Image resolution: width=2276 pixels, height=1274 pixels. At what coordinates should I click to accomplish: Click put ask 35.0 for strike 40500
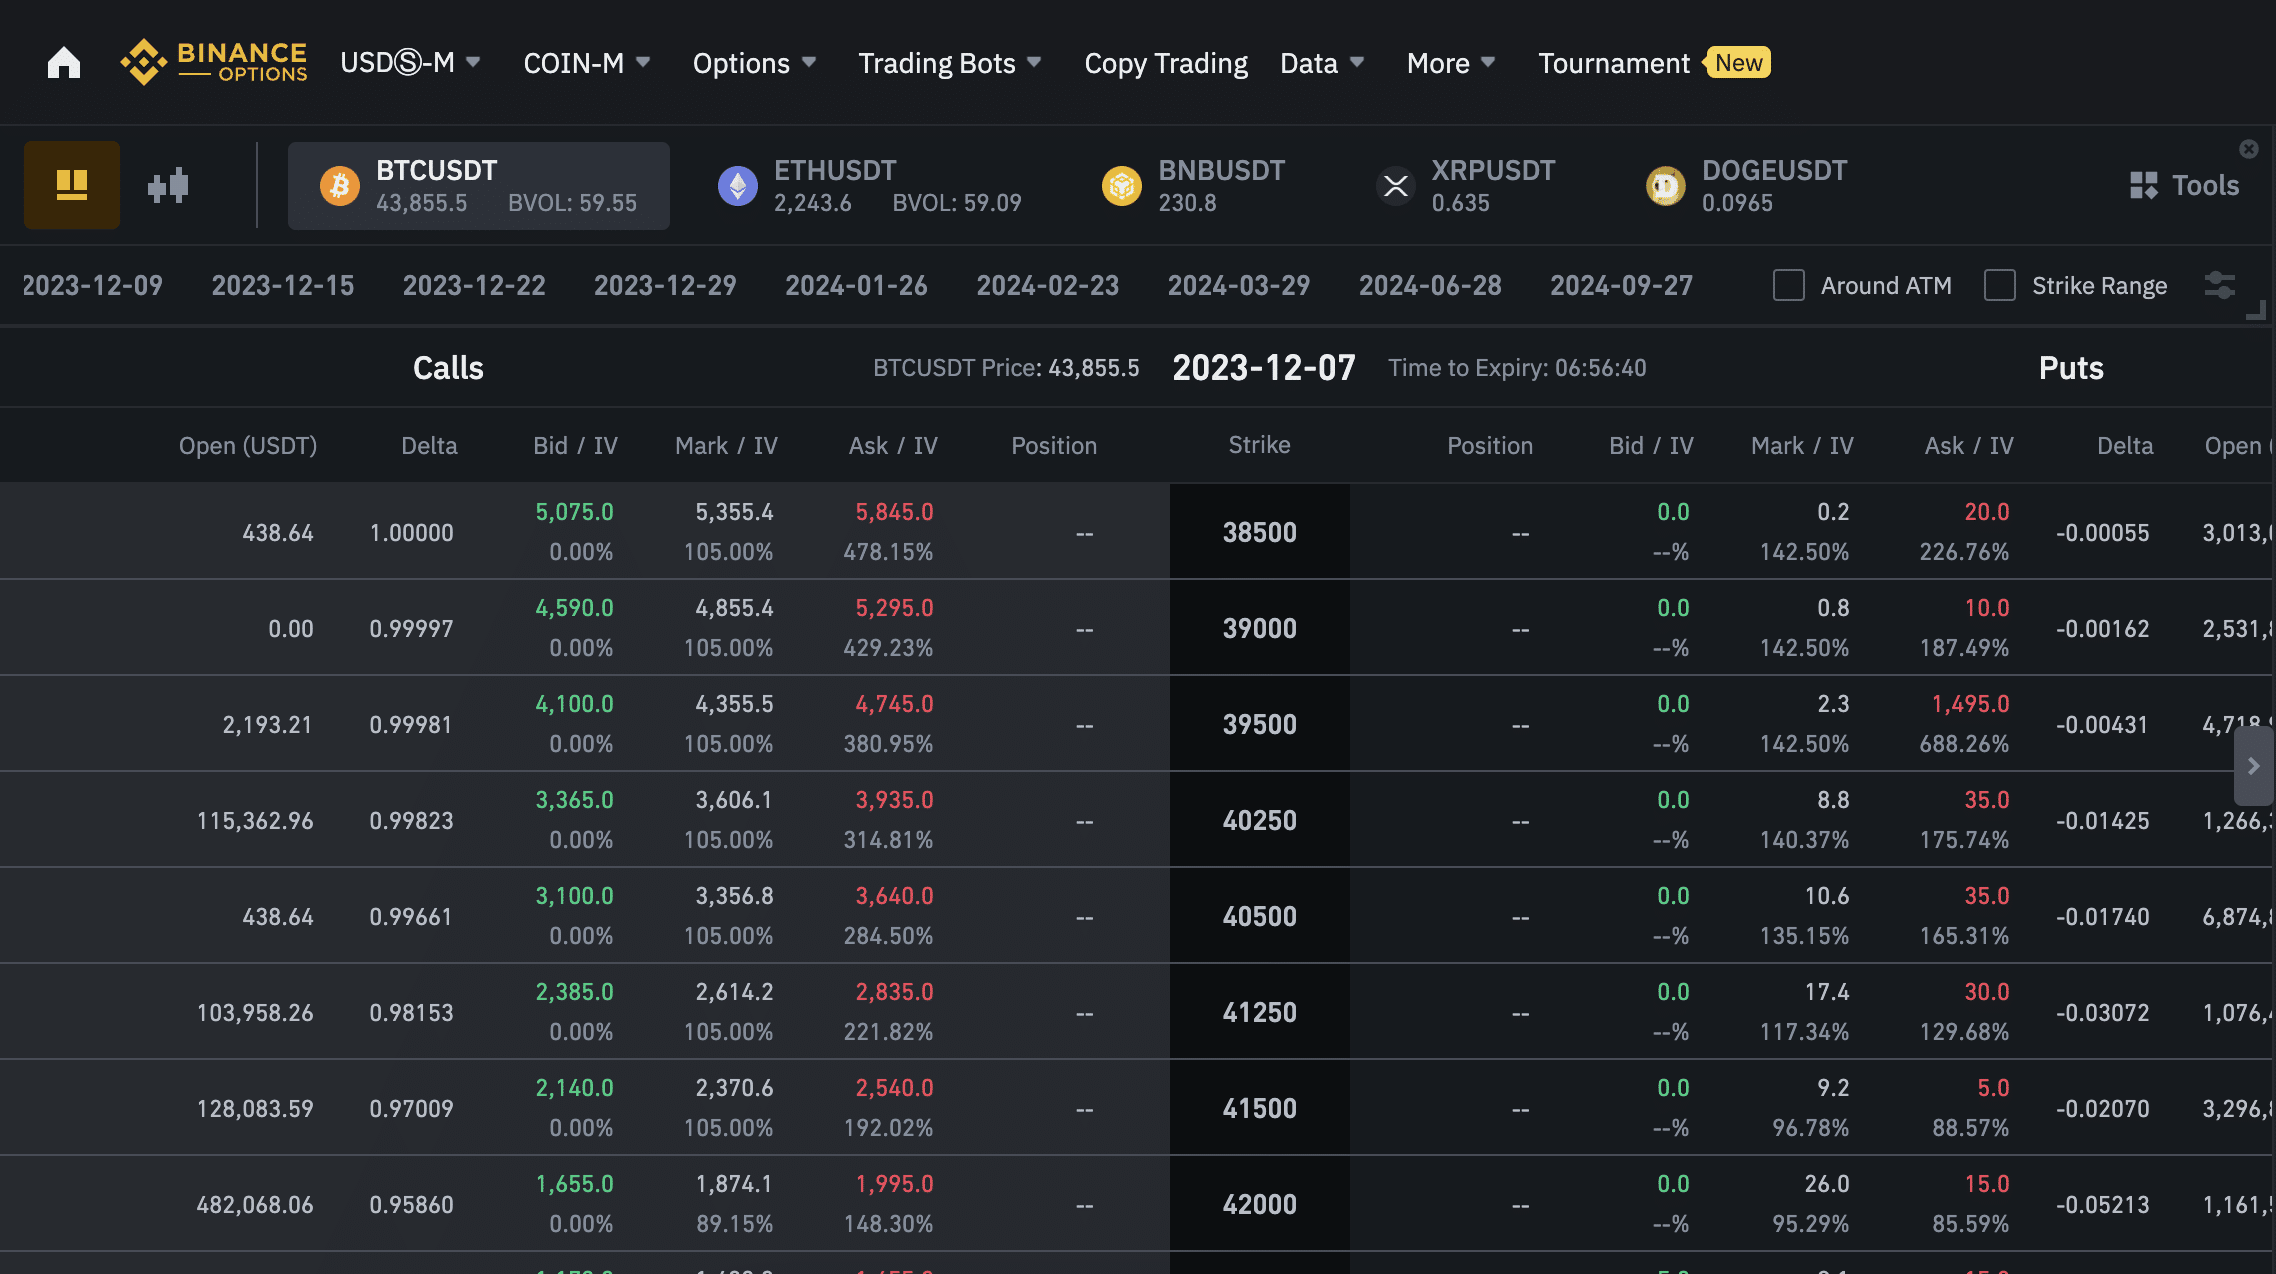point(1986,896)
